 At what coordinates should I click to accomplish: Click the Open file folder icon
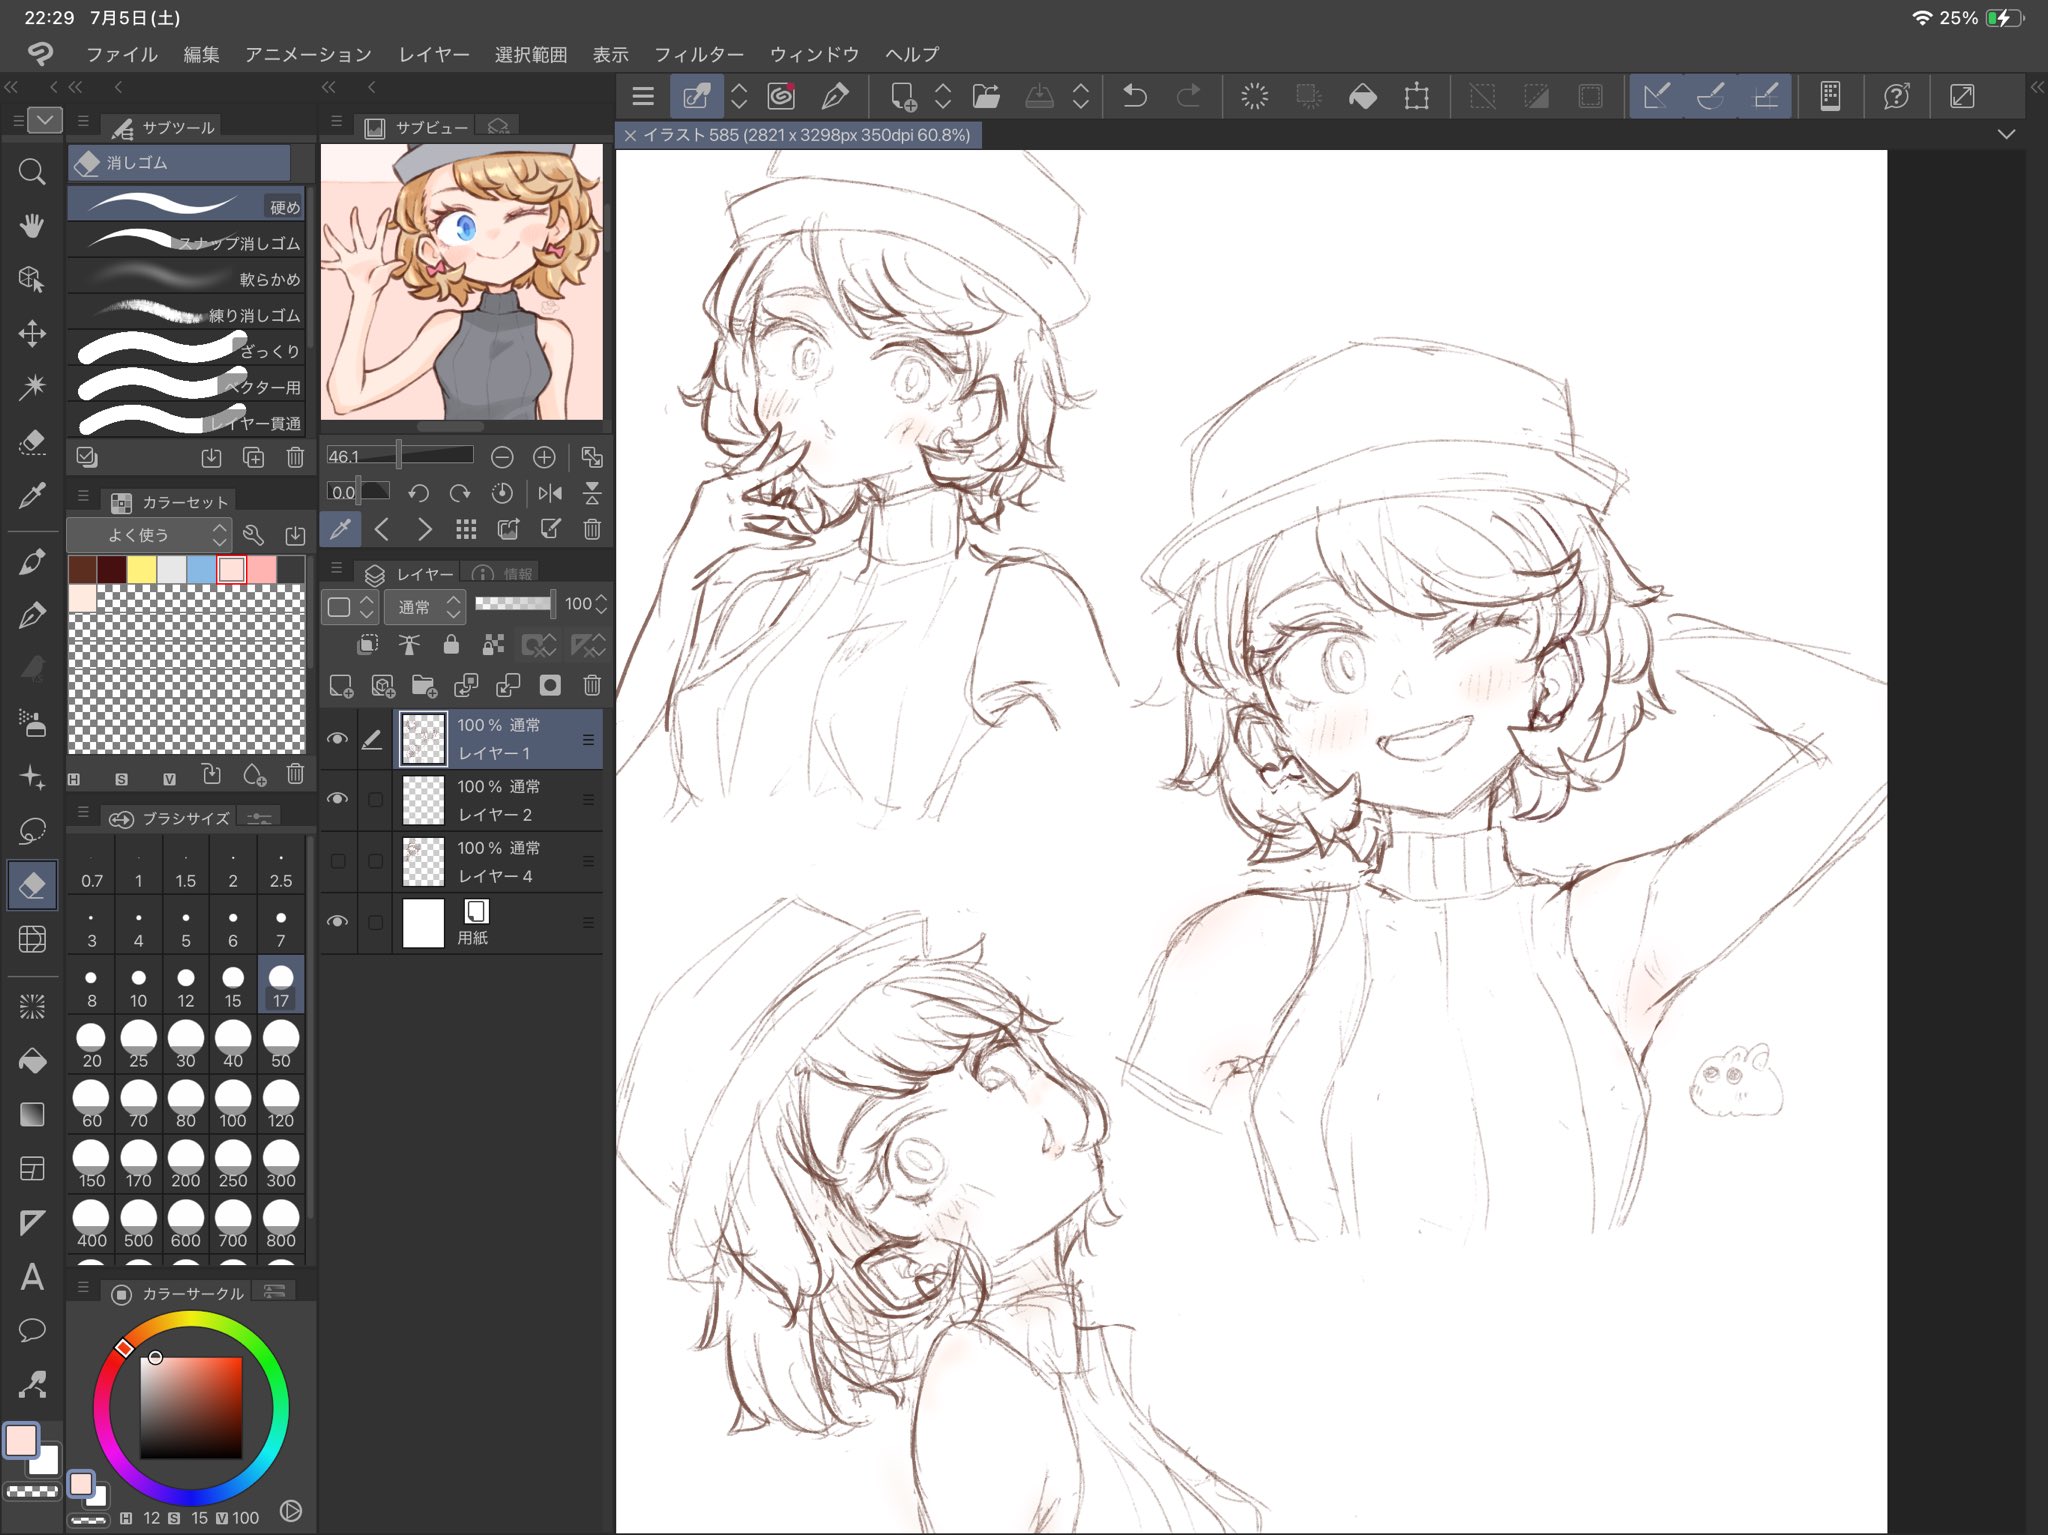986,96
